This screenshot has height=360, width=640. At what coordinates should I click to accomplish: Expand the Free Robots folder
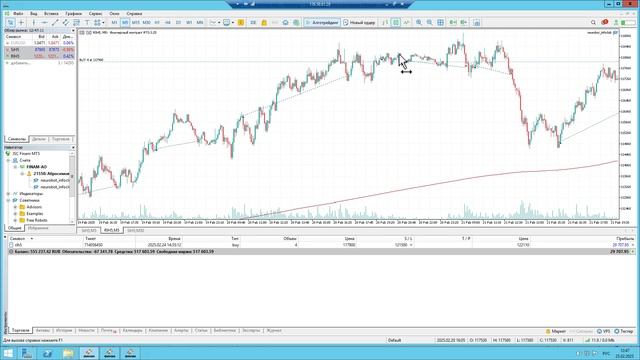point(16,220)
